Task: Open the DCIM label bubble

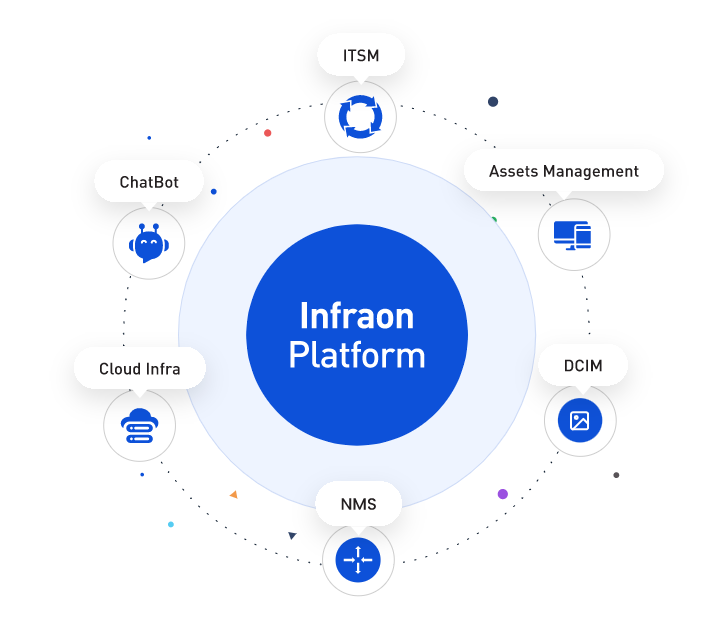Action: pos(583,366)
